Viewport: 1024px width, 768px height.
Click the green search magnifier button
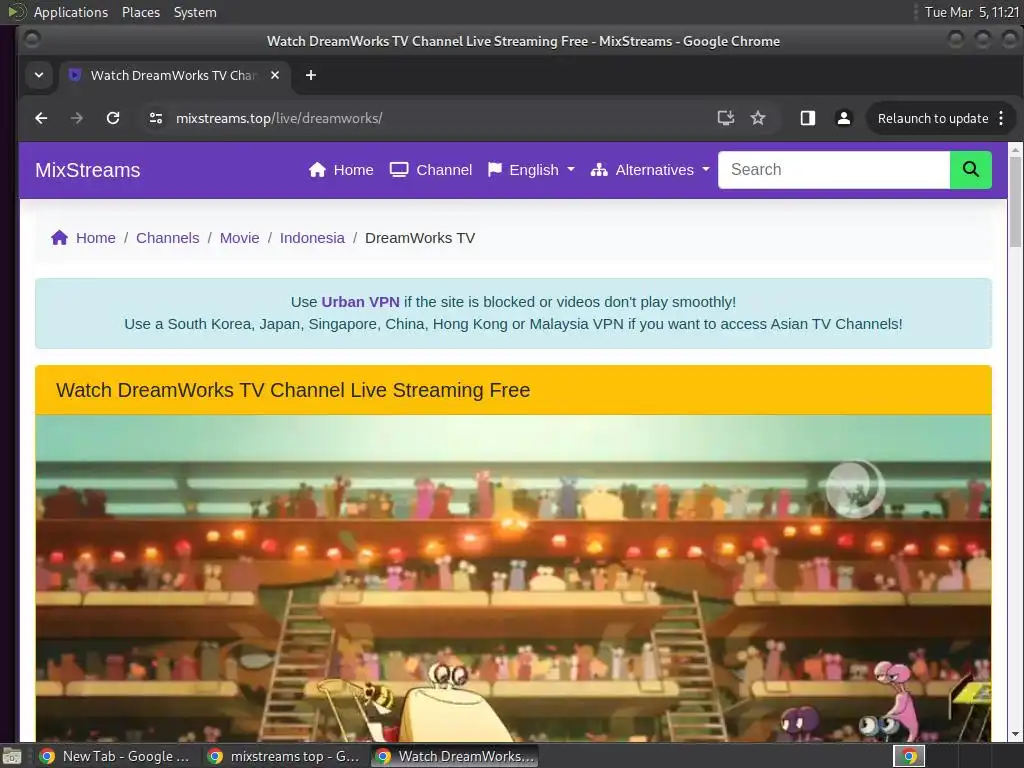[x=970, y=170]
